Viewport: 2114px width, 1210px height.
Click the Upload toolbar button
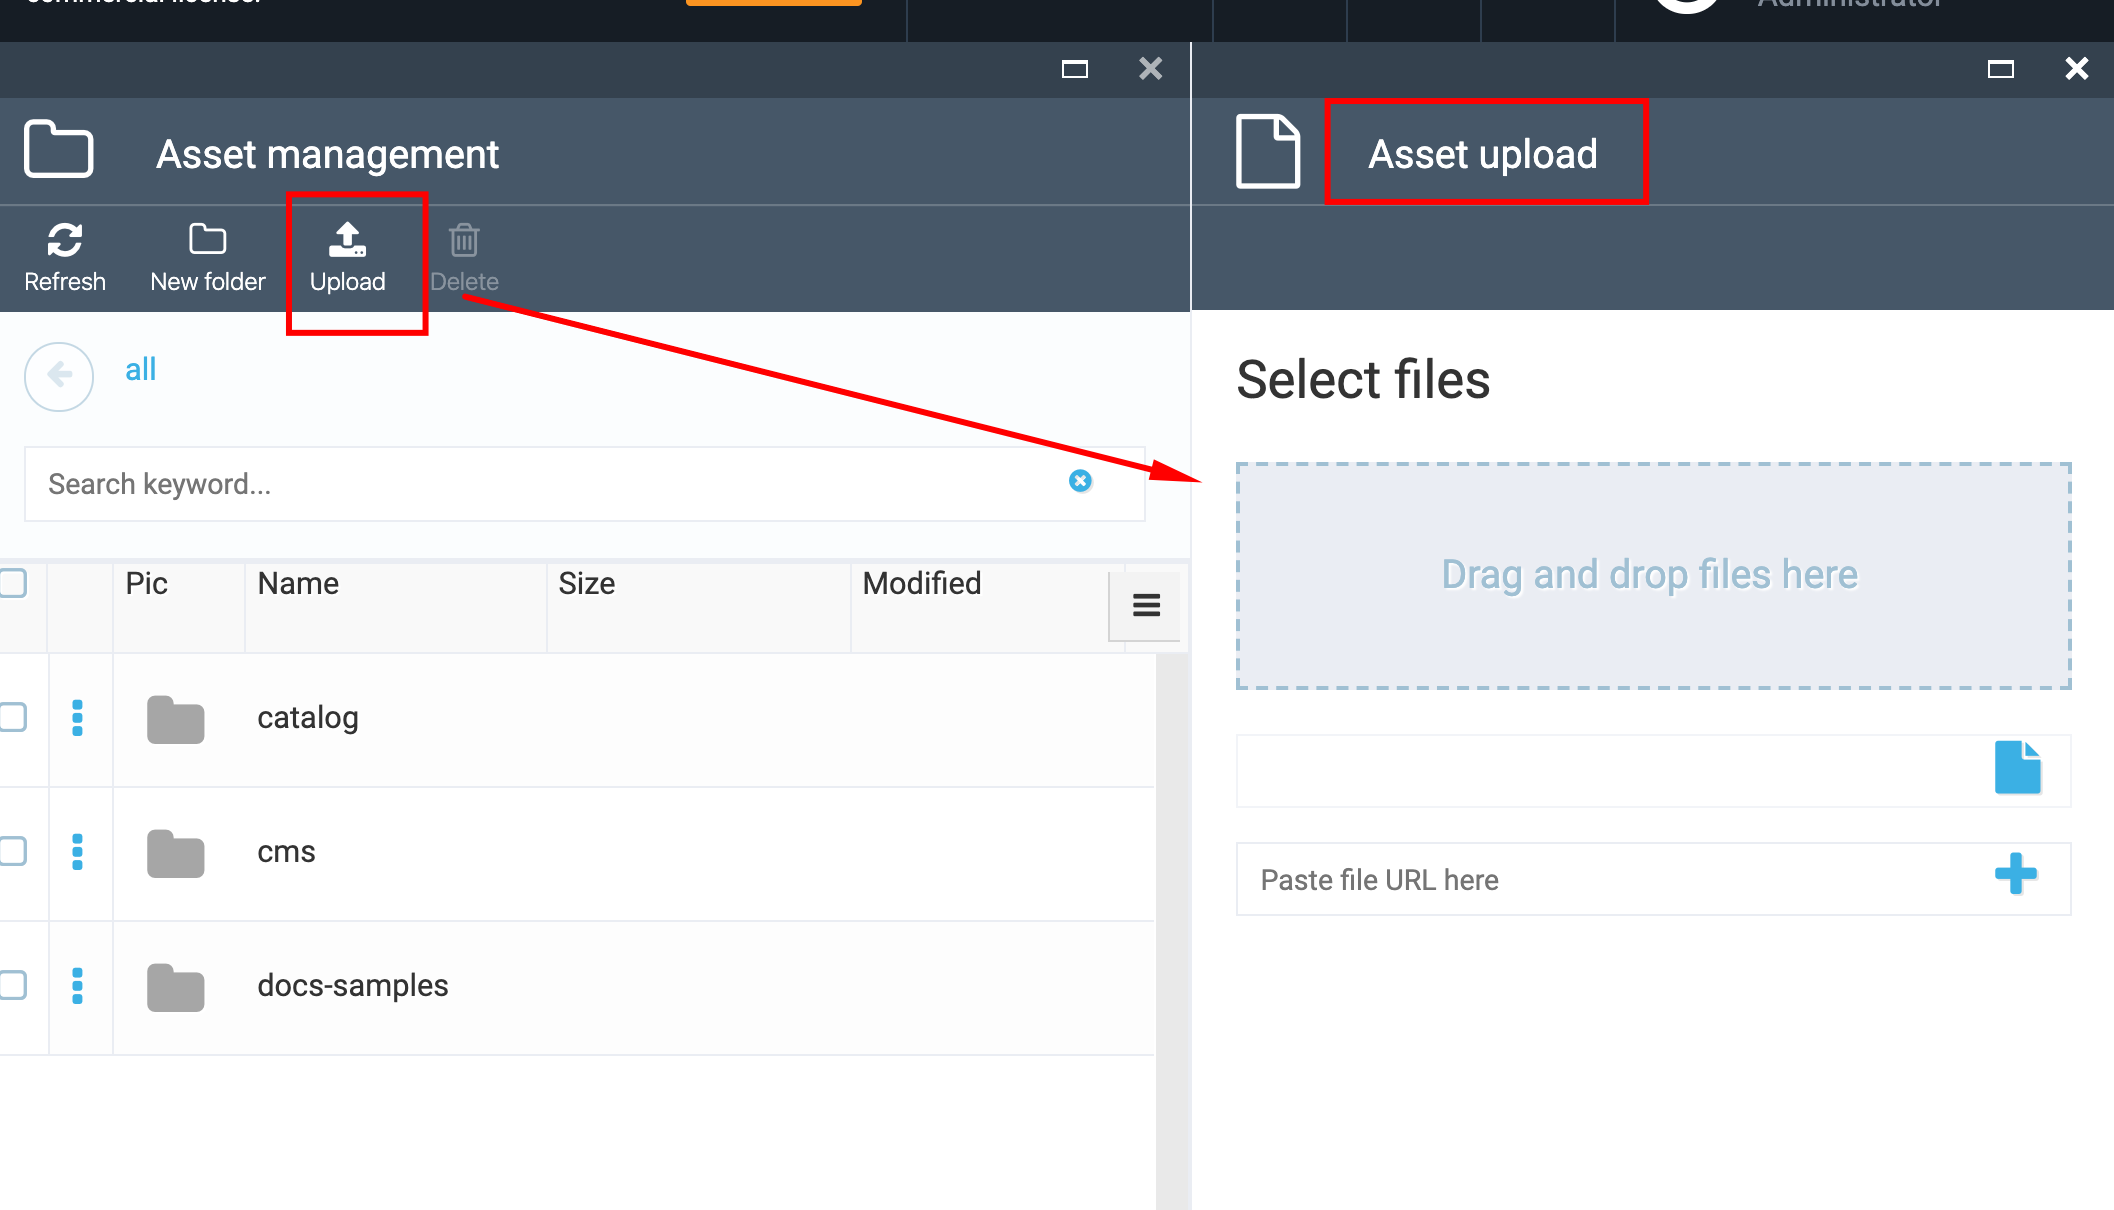[x=347, y=257]
